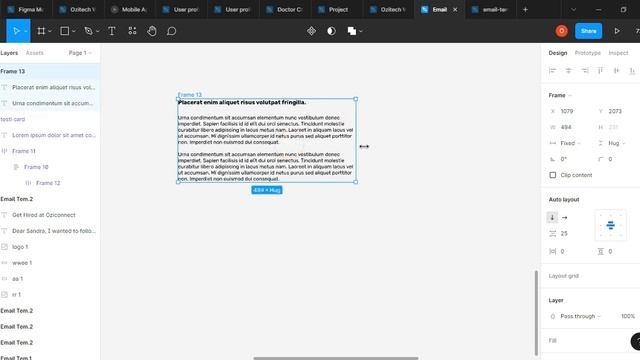
Task: Select the Frame tool
Action: (41, 31)
